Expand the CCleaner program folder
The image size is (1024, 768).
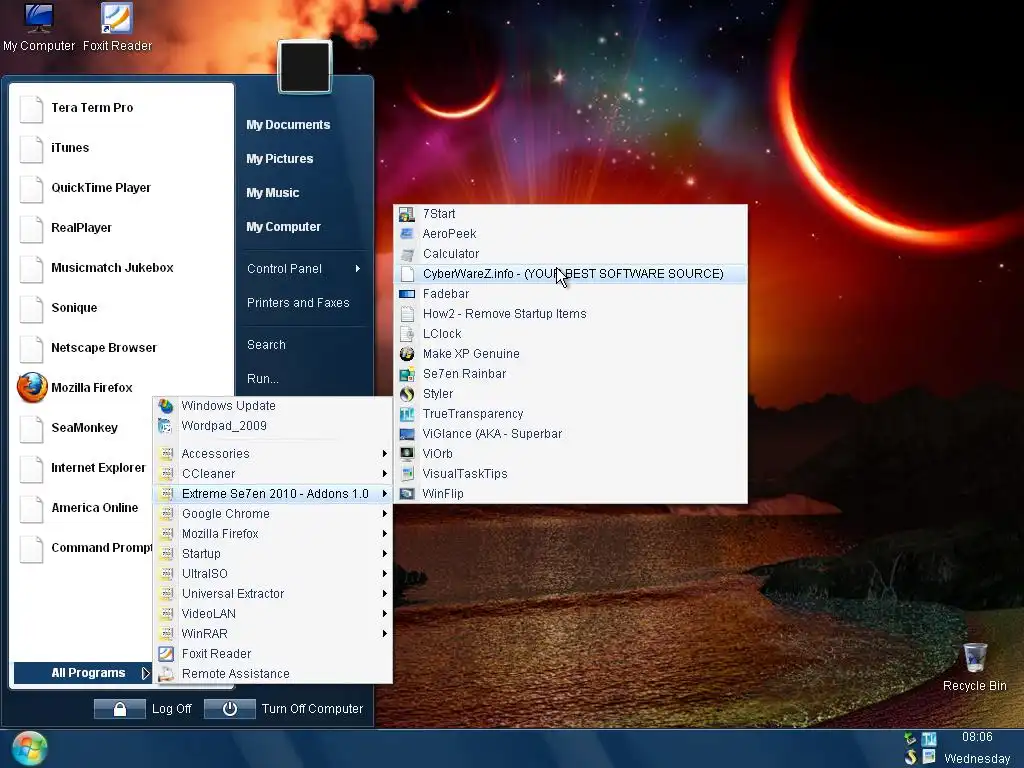coord(273,474)
